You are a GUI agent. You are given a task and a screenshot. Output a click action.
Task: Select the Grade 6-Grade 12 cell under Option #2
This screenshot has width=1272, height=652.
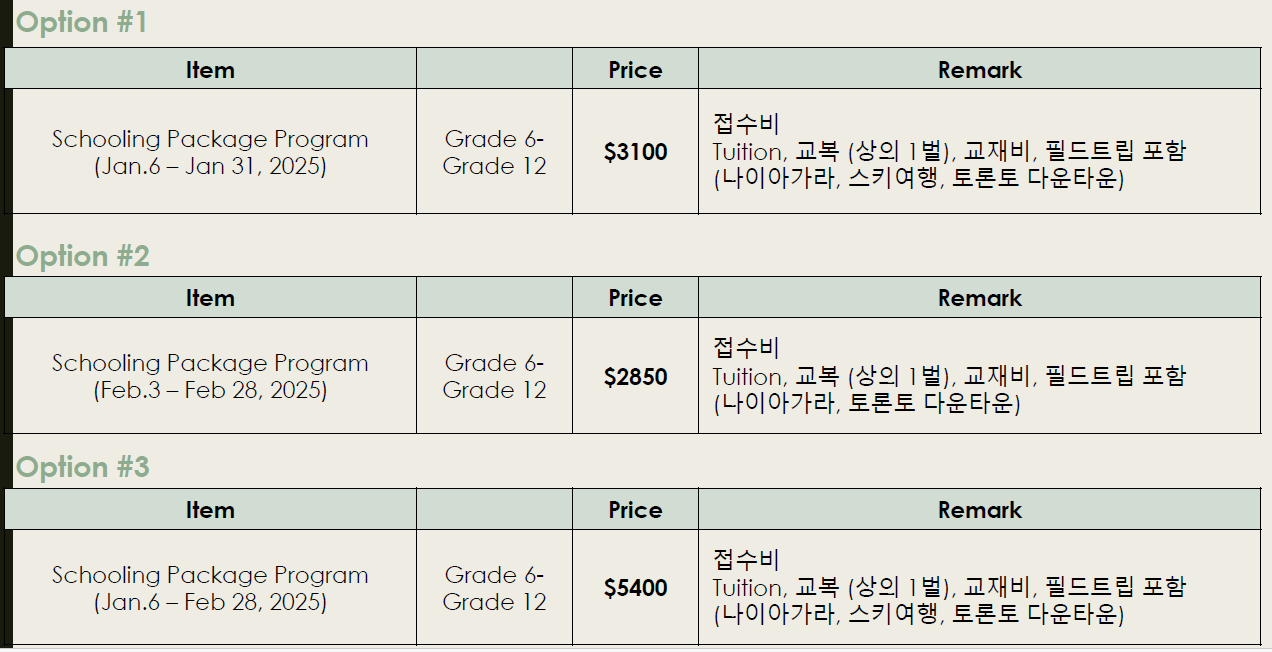tap(494, 377)
